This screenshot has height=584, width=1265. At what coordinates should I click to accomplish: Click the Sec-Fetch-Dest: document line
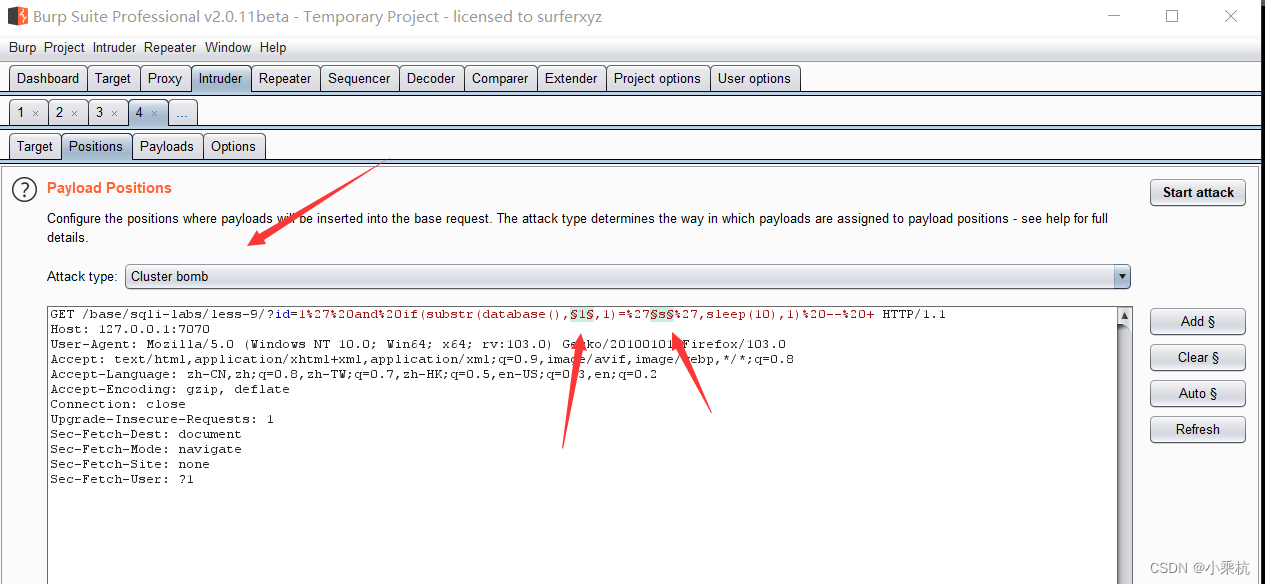146,434
